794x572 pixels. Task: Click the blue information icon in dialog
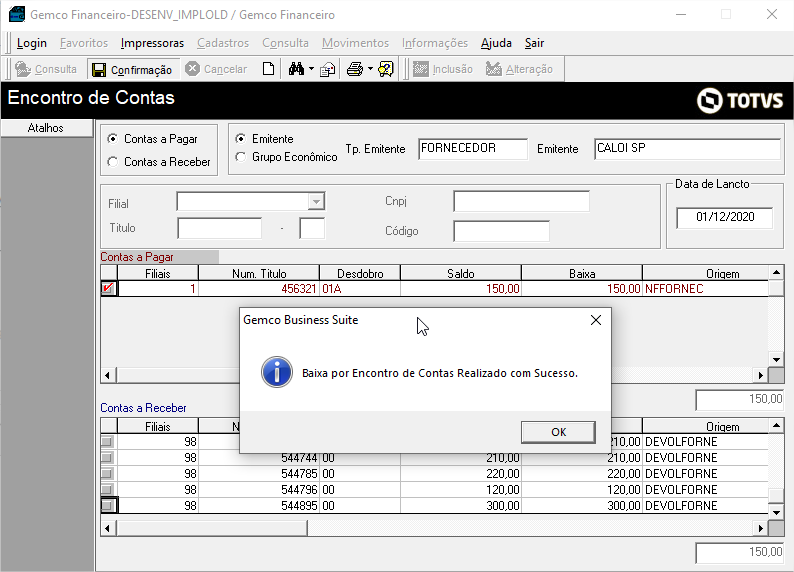coord(276,372)
